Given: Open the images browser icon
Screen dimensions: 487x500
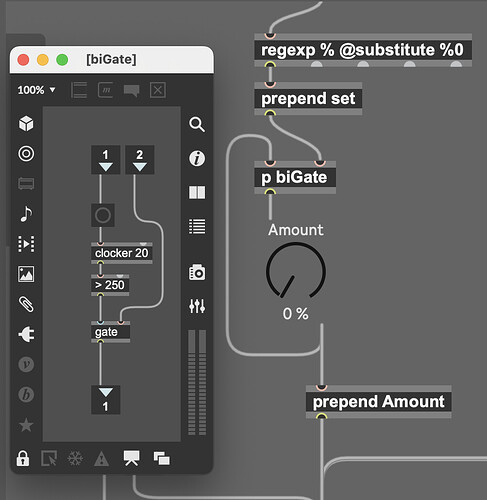Looking at the screenshot, I should coord(26,274).
